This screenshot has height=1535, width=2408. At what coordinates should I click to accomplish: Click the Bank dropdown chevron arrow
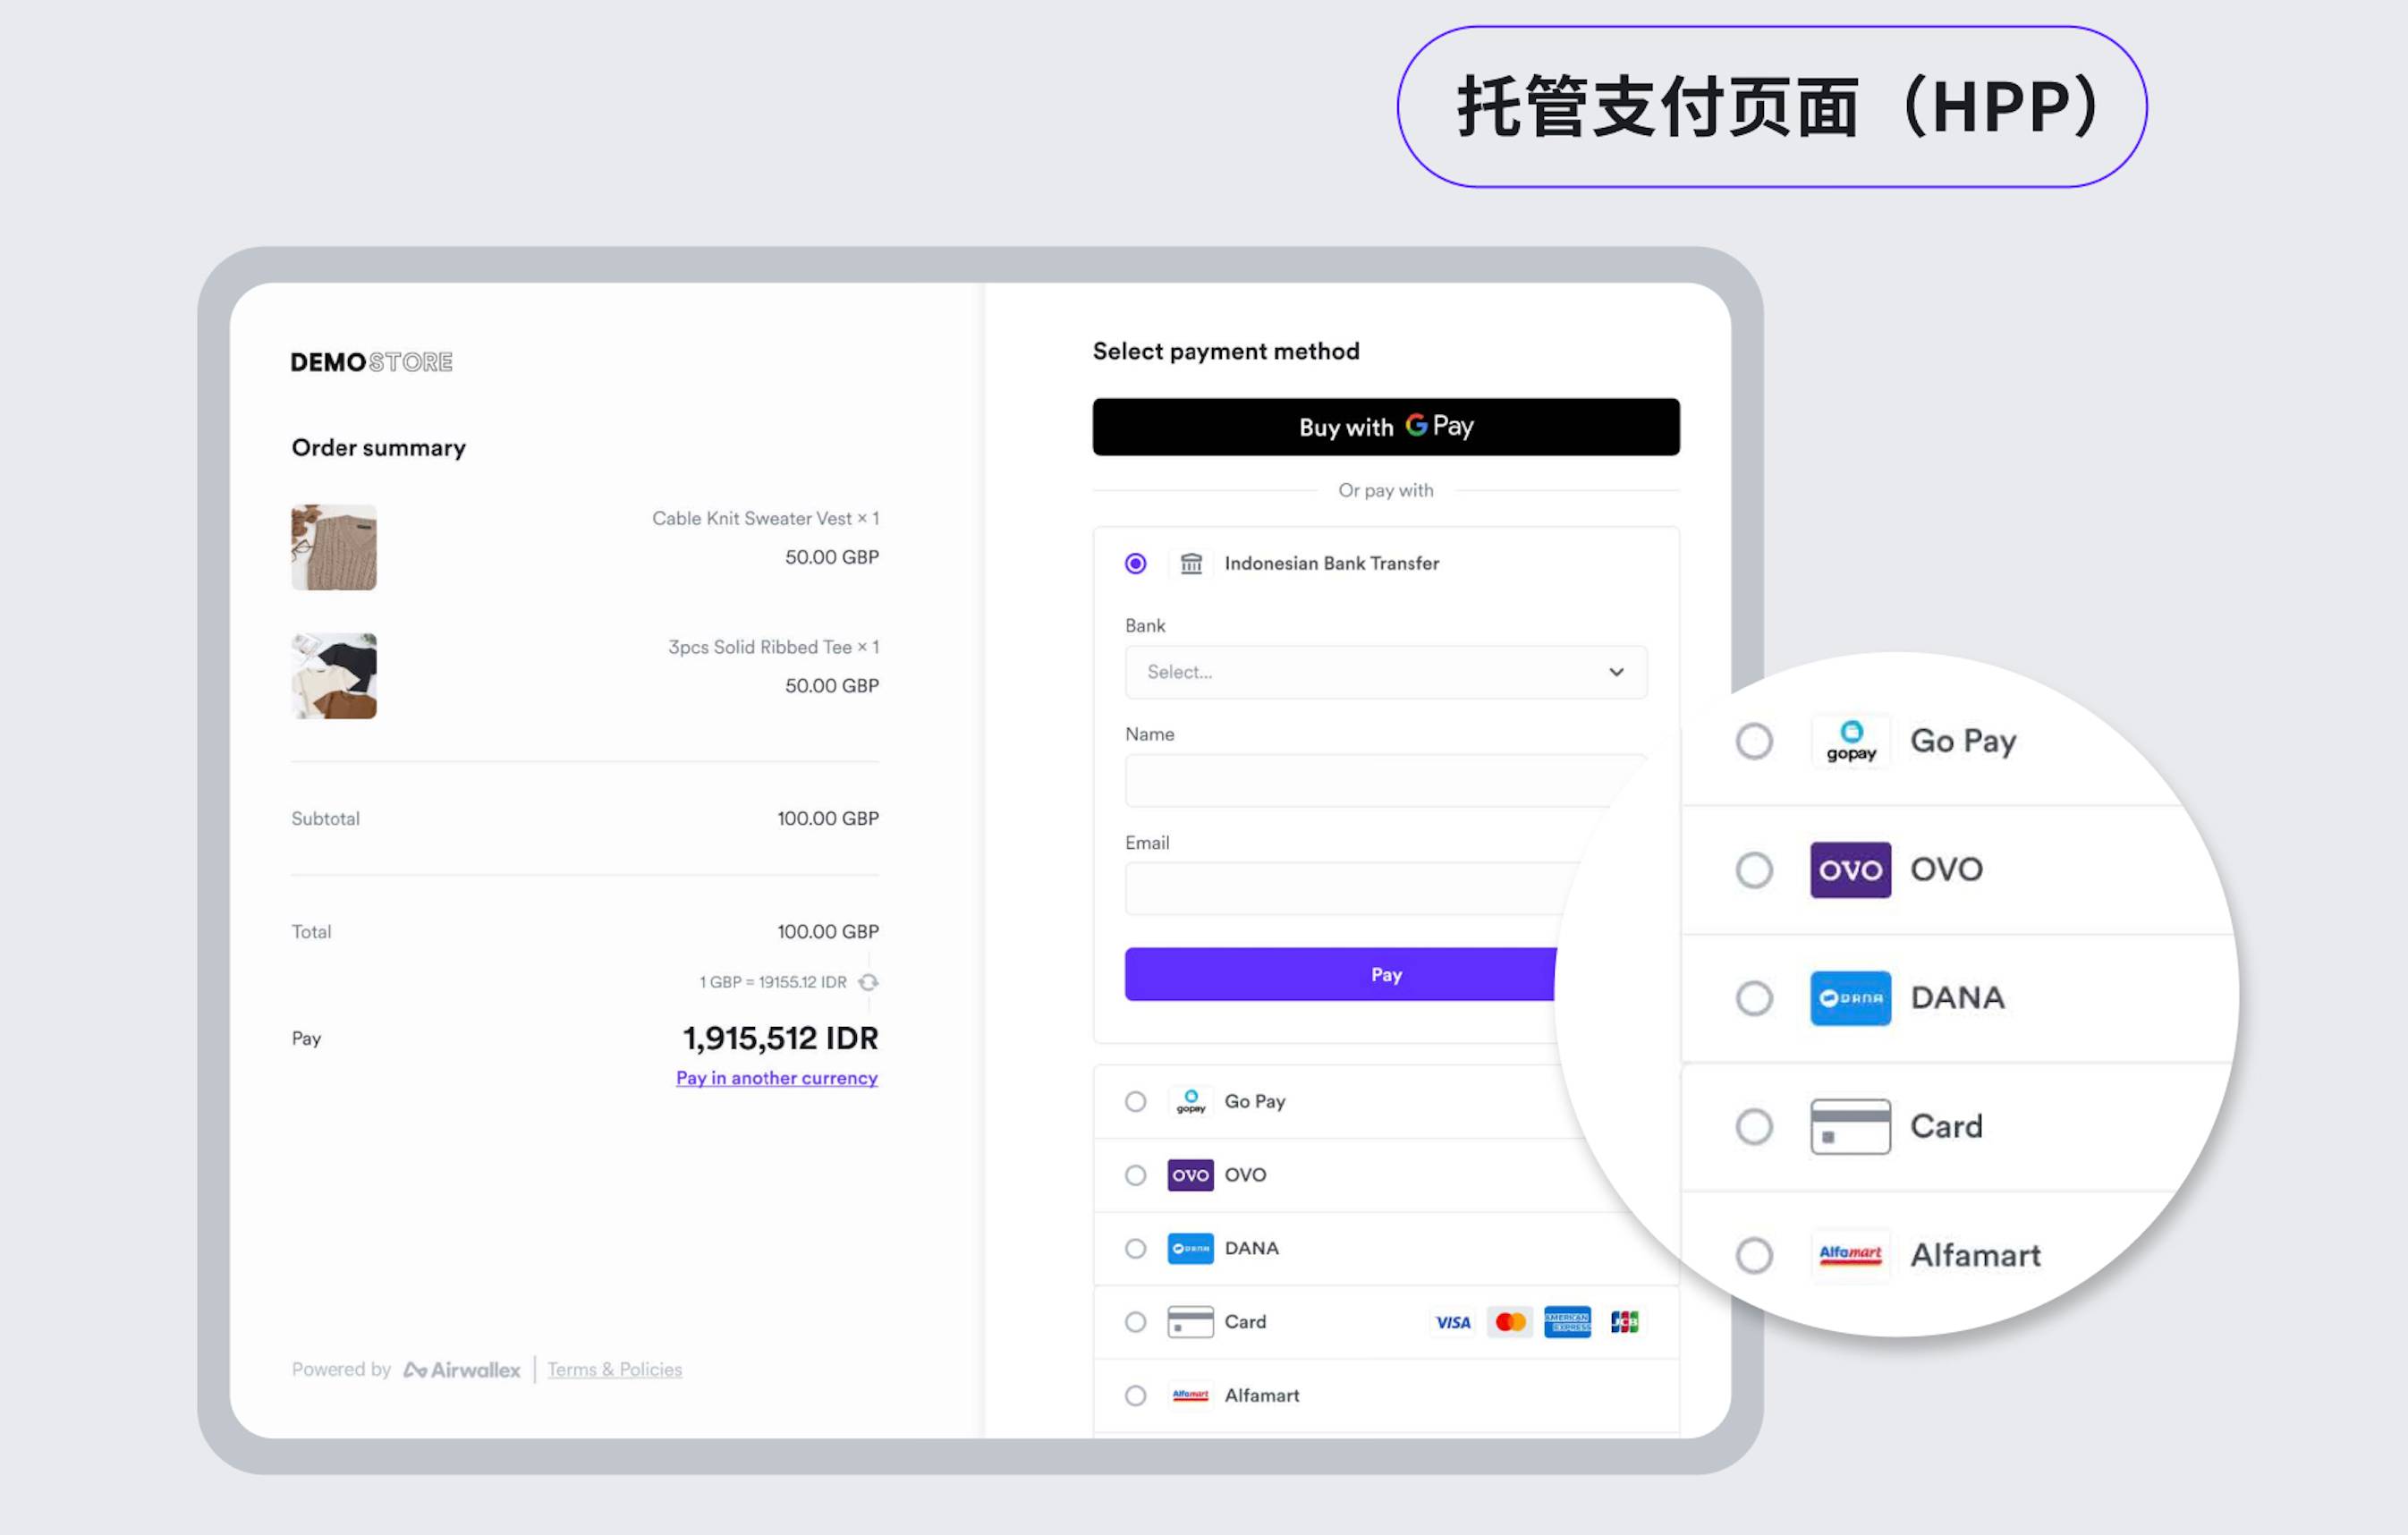pyautogui.click(x=1616, y=672)
